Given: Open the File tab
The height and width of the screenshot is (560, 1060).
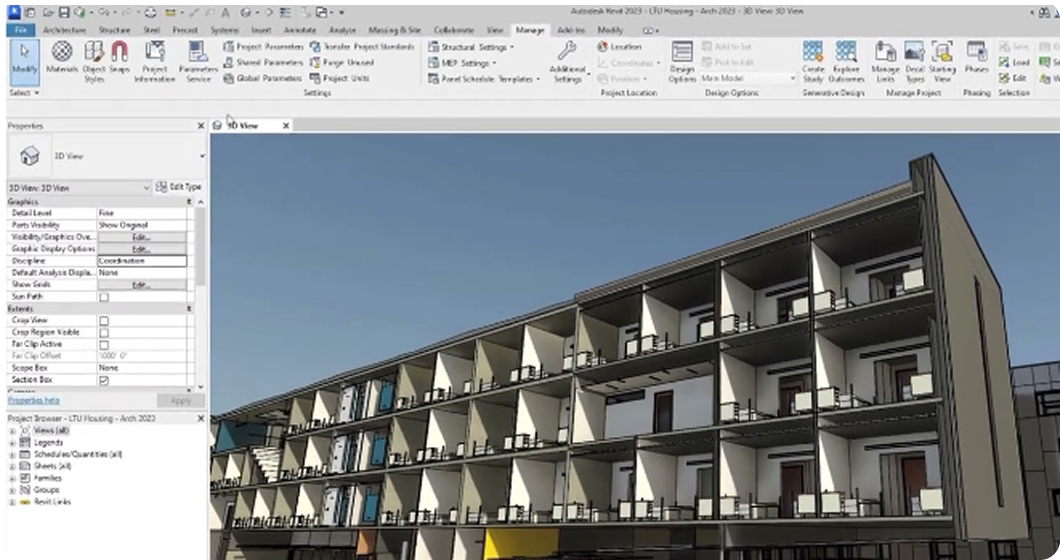Looking at the screenshot, I should tap(21, 30).
